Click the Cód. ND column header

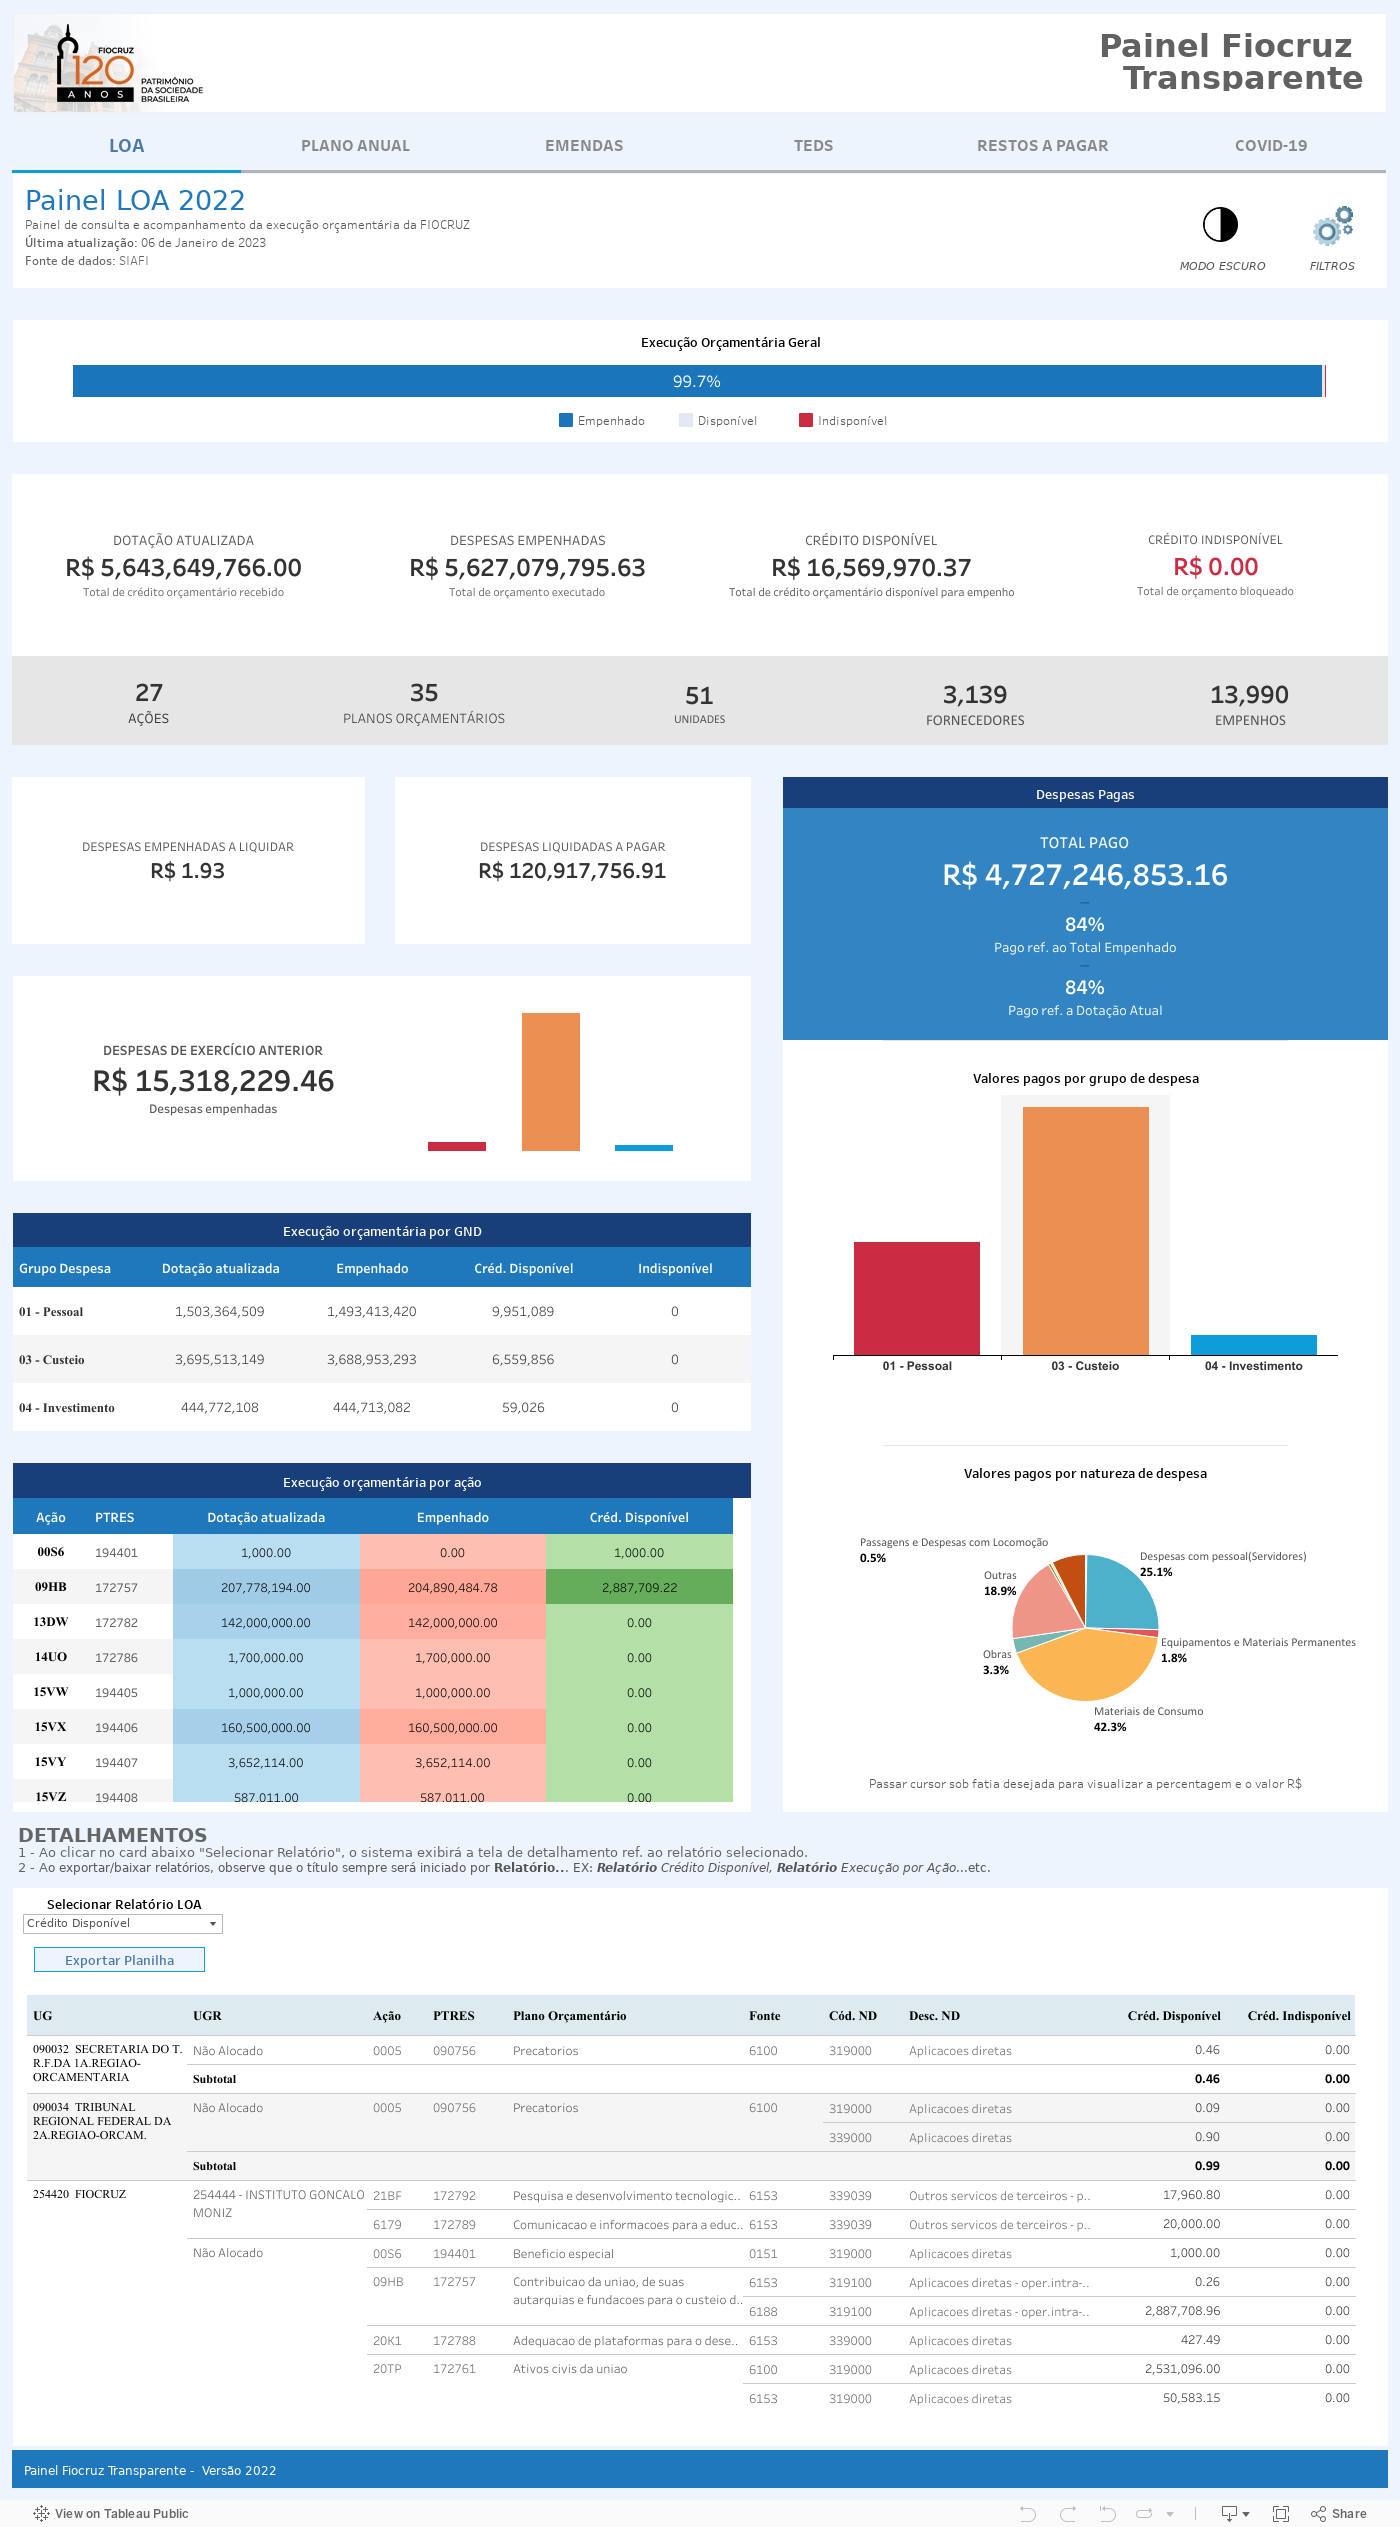853,2016
